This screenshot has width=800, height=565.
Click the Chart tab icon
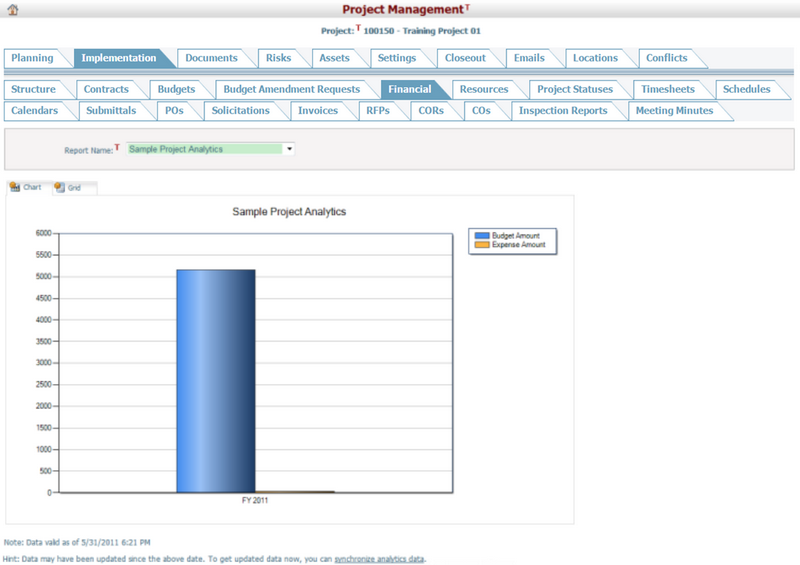14,187
